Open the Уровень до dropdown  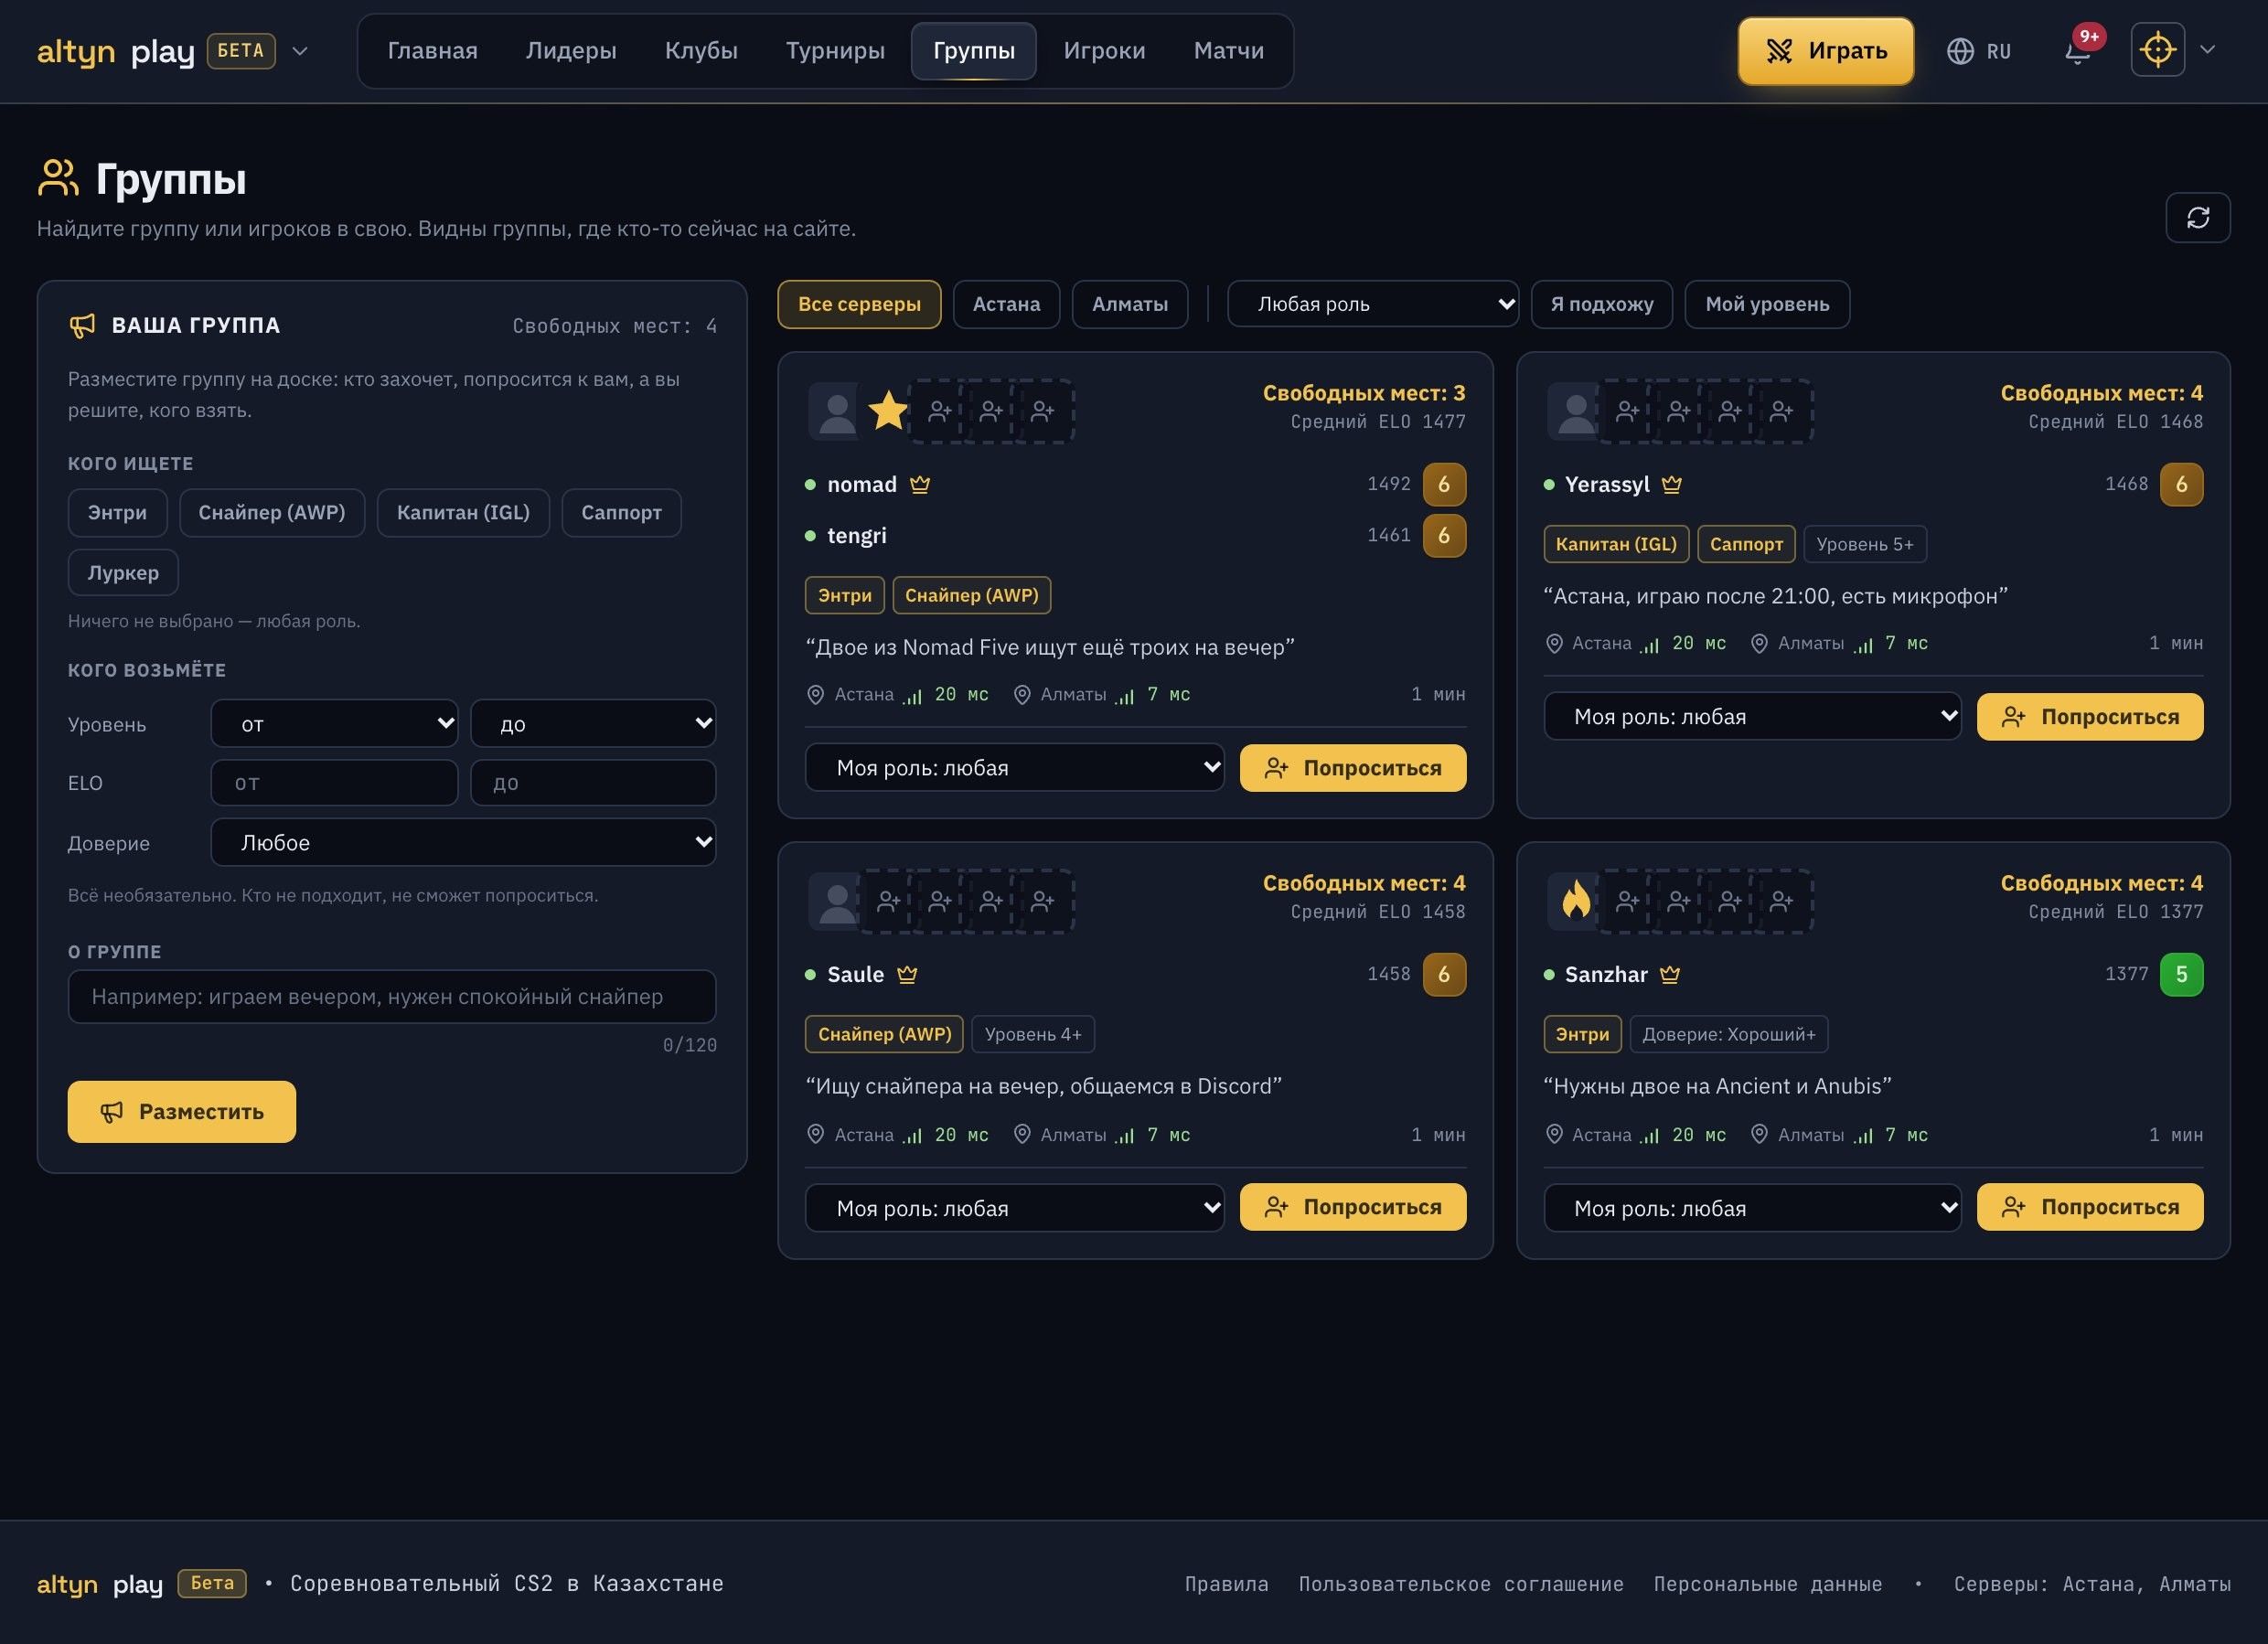(x=593, y=724)
